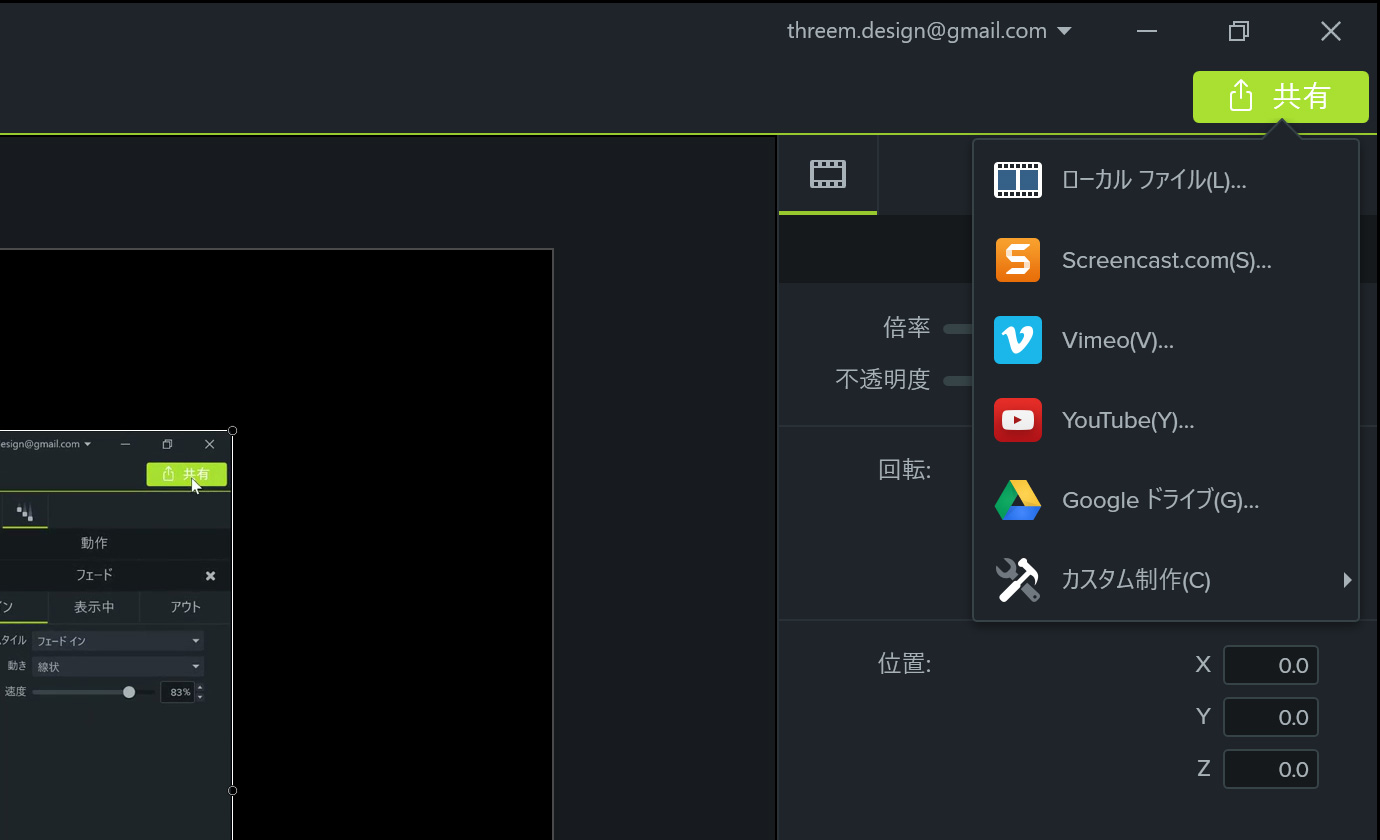Click the hammer and wrench custom production icon
Screen dimensions: 1380x840
coord(1017,580)
